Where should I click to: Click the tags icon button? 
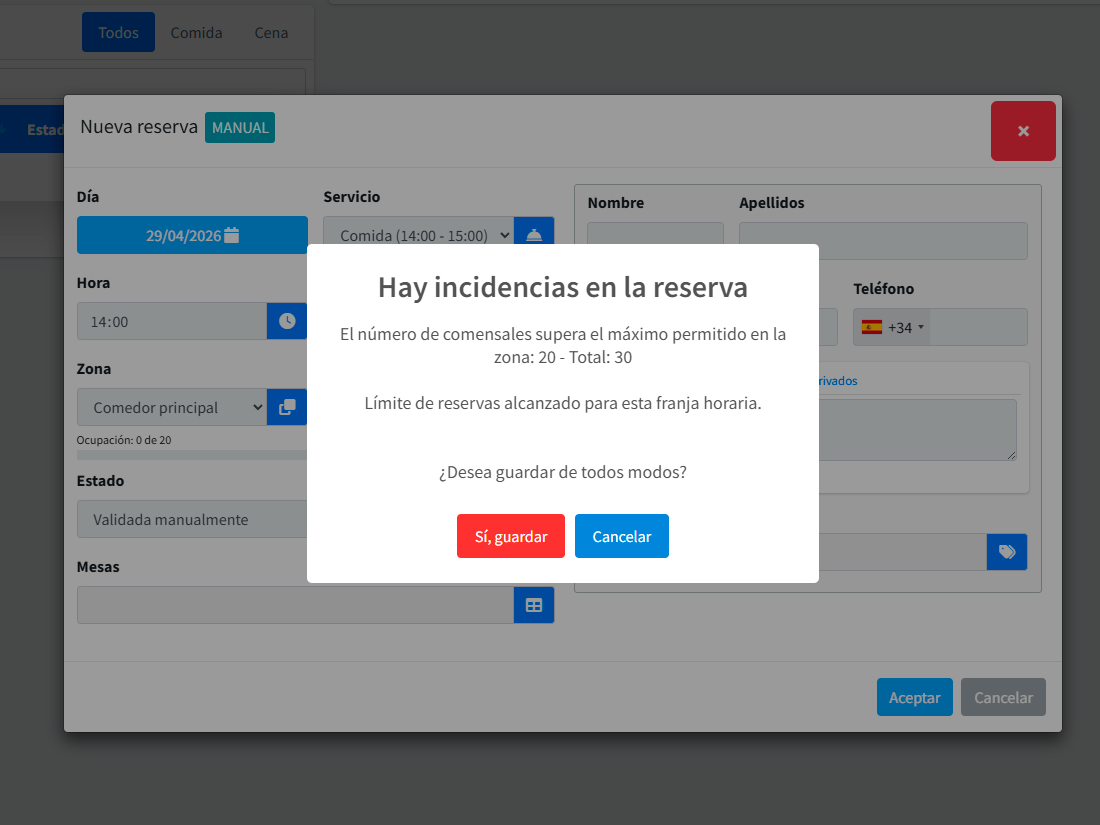pyautogui.click(x=1007, y=552)
